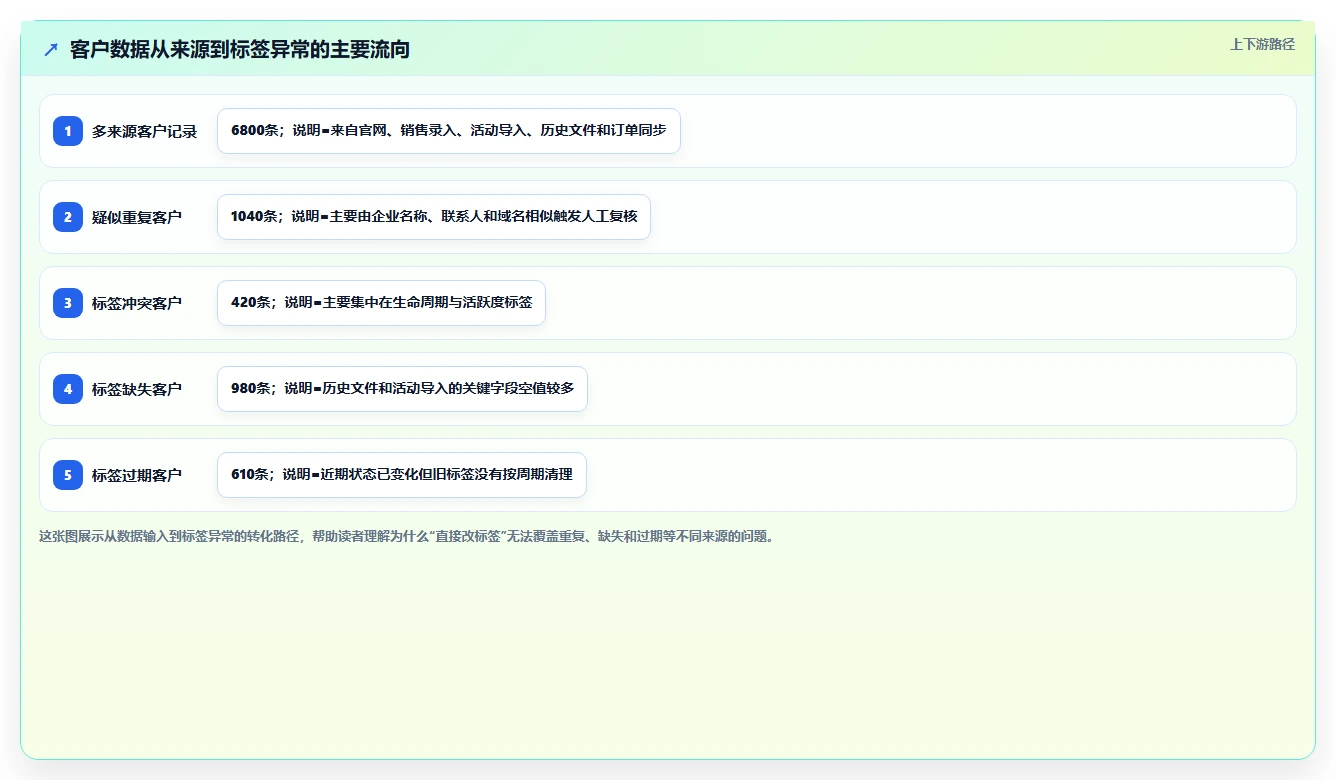Open the 980条 description box

(402, 389)
